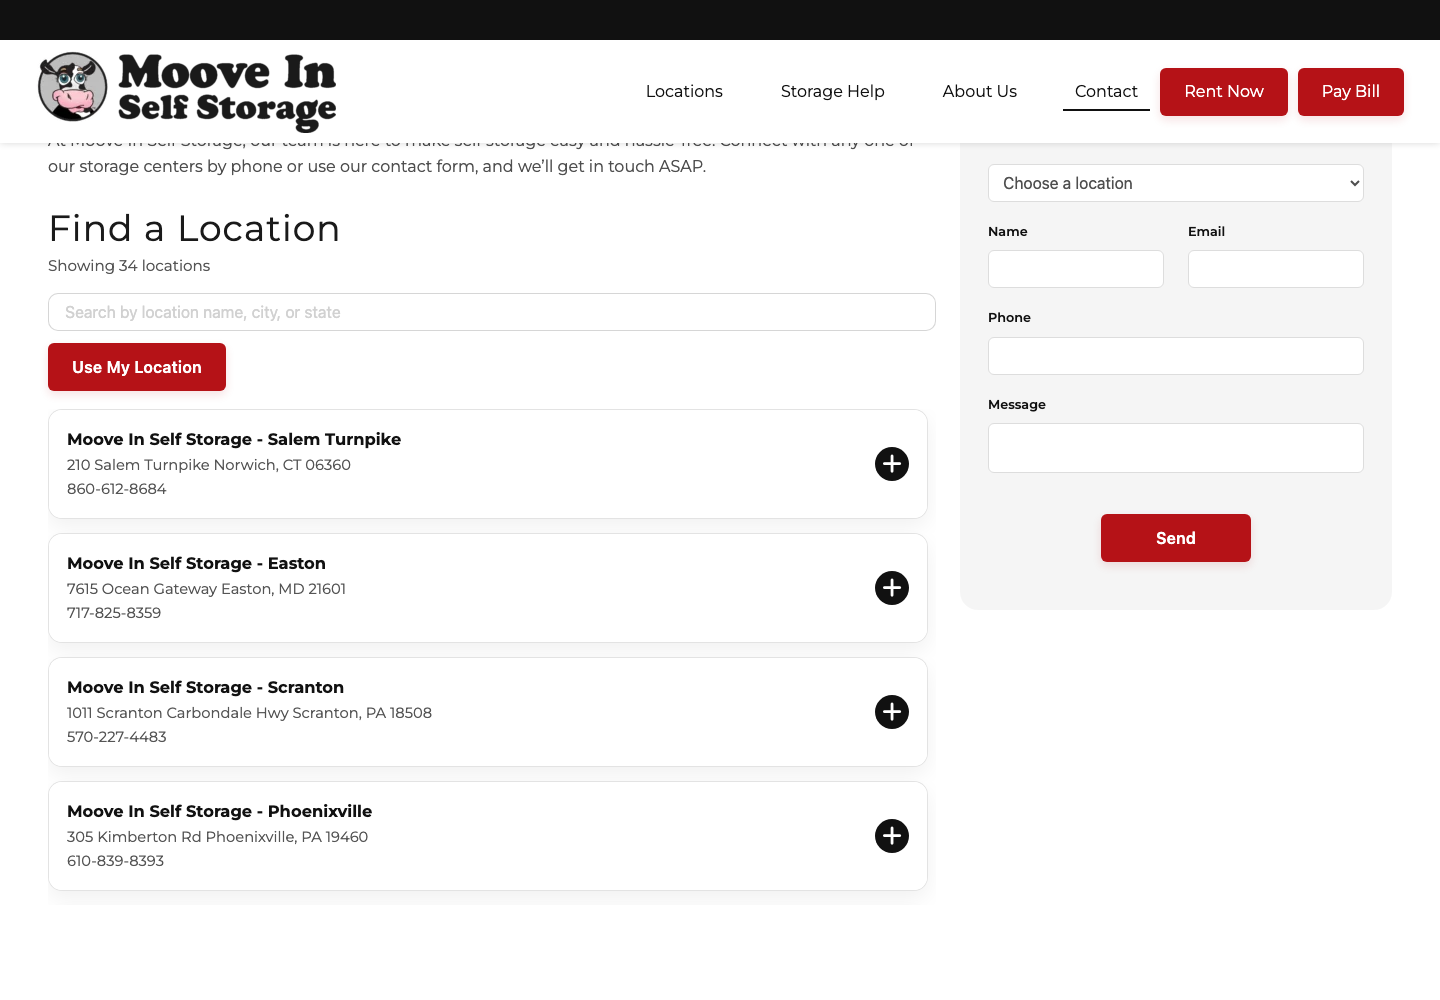Screen dimensions: 1440x1000
Task: Open the Choose a location dropdown
Action: 1176,183
